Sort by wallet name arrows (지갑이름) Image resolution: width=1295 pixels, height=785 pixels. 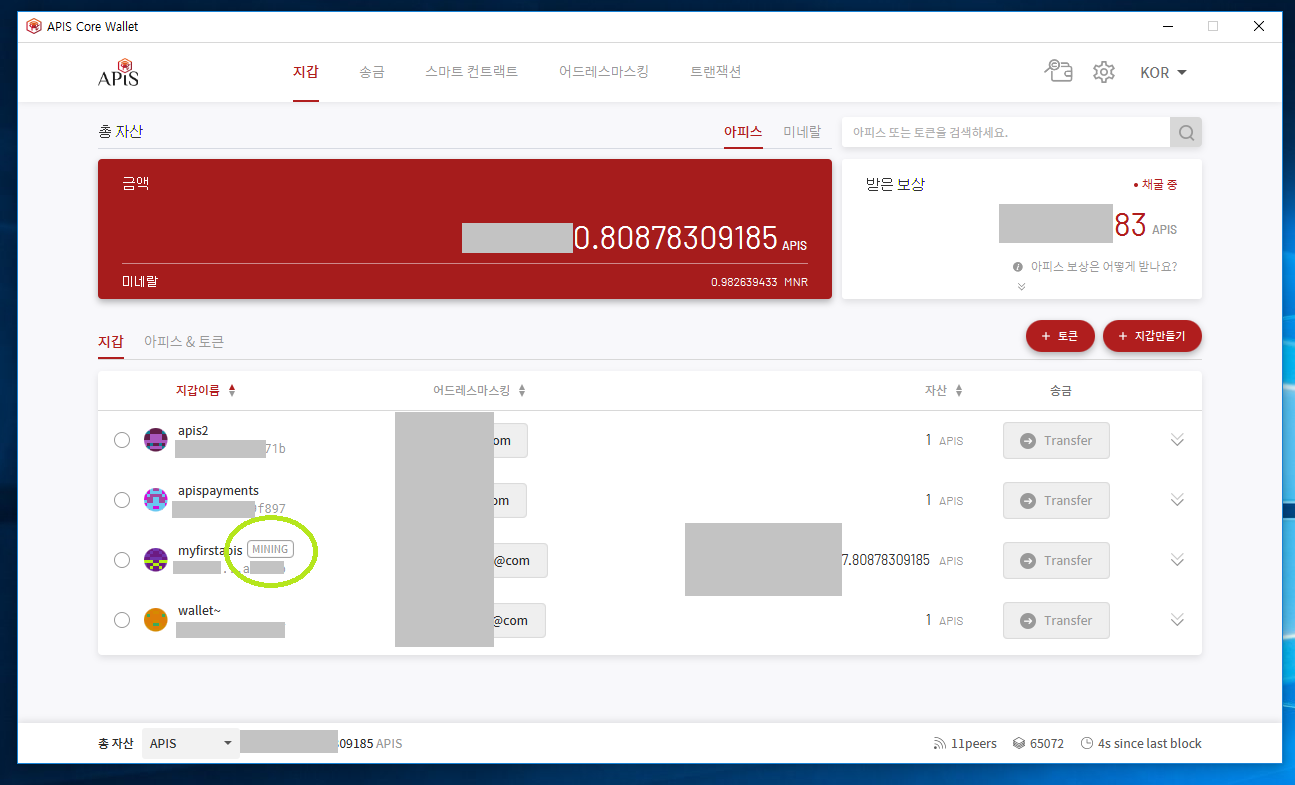point(232,391)
